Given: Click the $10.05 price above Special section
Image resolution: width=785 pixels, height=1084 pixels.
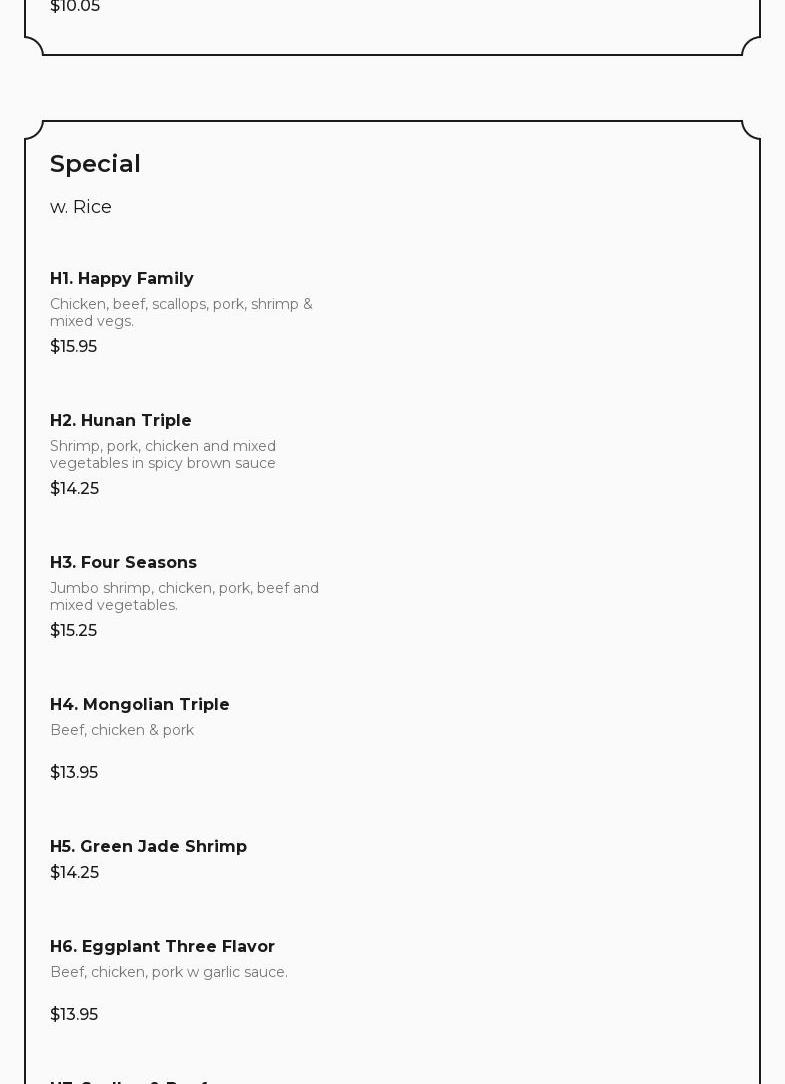Looking at the screenshot, I should click(x=75, y=7).
